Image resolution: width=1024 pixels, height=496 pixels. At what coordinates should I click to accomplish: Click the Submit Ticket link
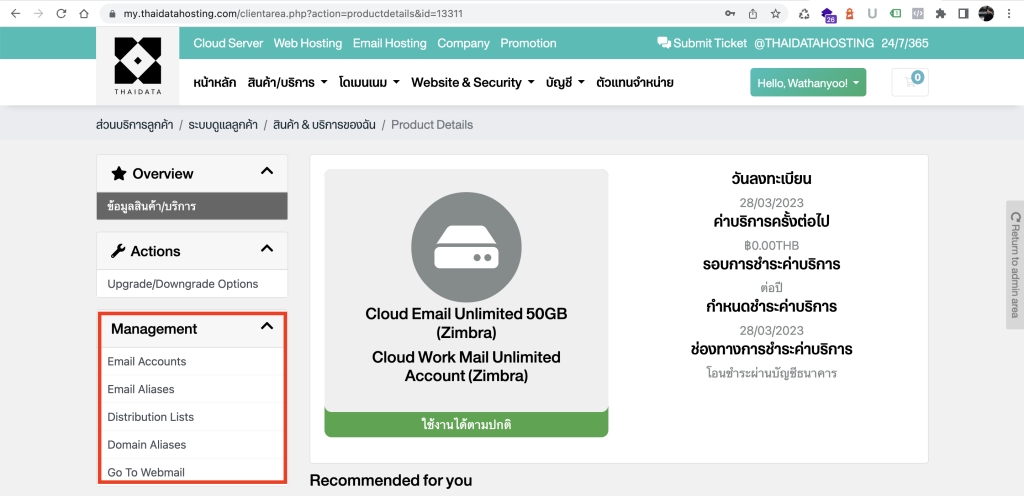[x=701, y=43]
